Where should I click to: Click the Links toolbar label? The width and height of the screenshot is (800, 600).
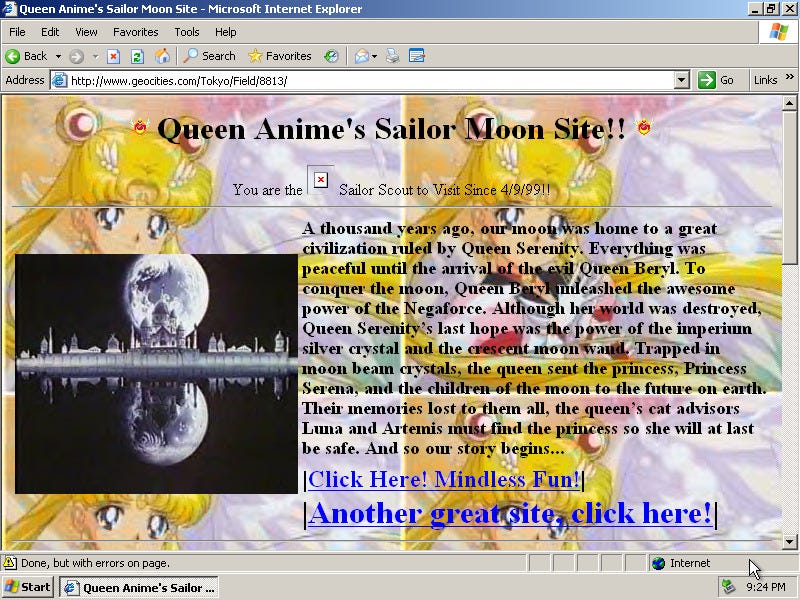(x=765, y=80)
